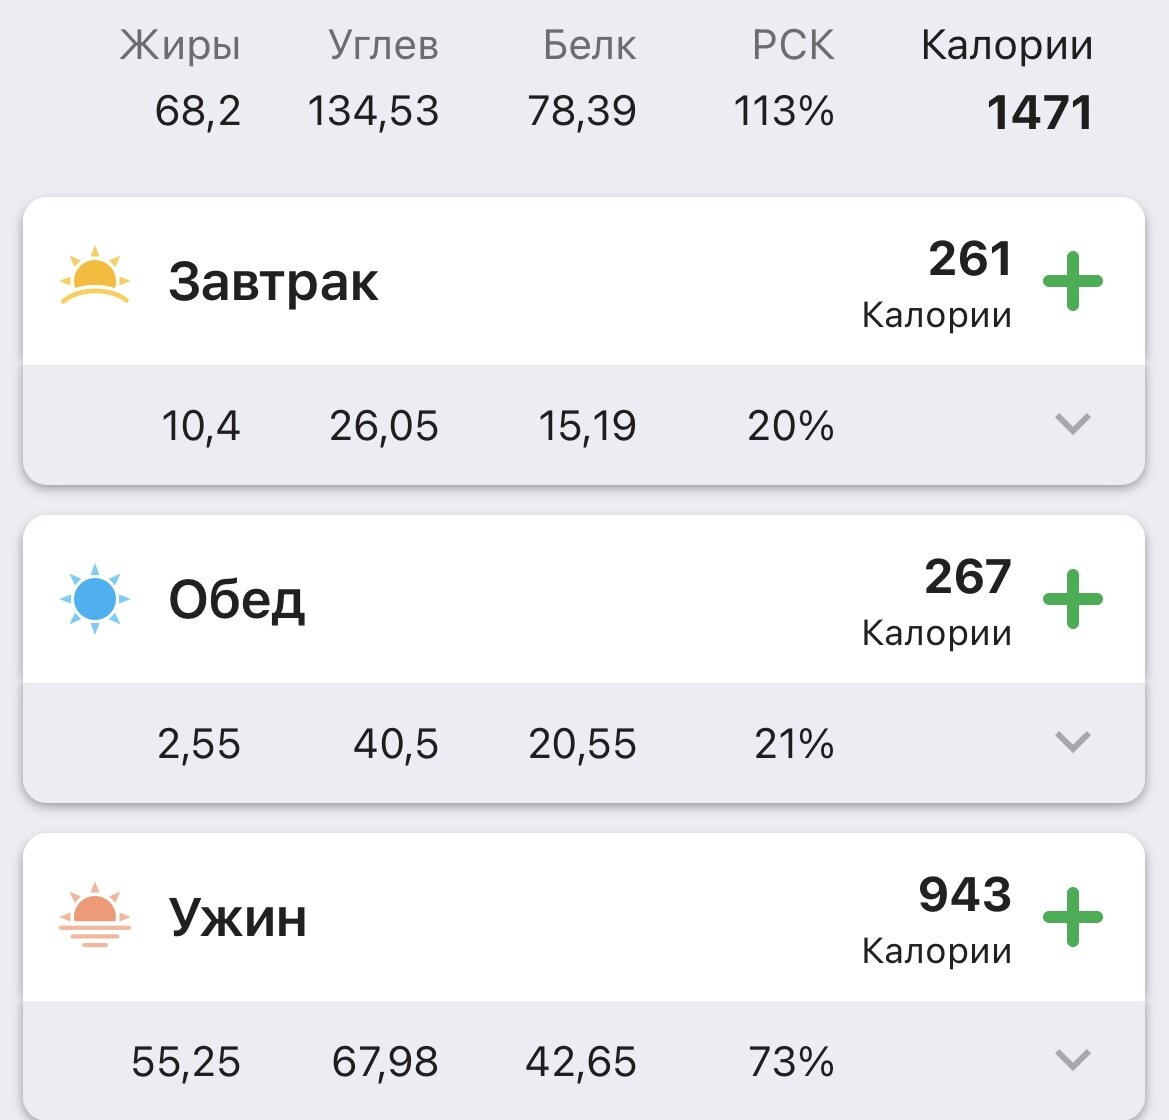
Task: Select the Жиры column label
Action: coord(180,42)
